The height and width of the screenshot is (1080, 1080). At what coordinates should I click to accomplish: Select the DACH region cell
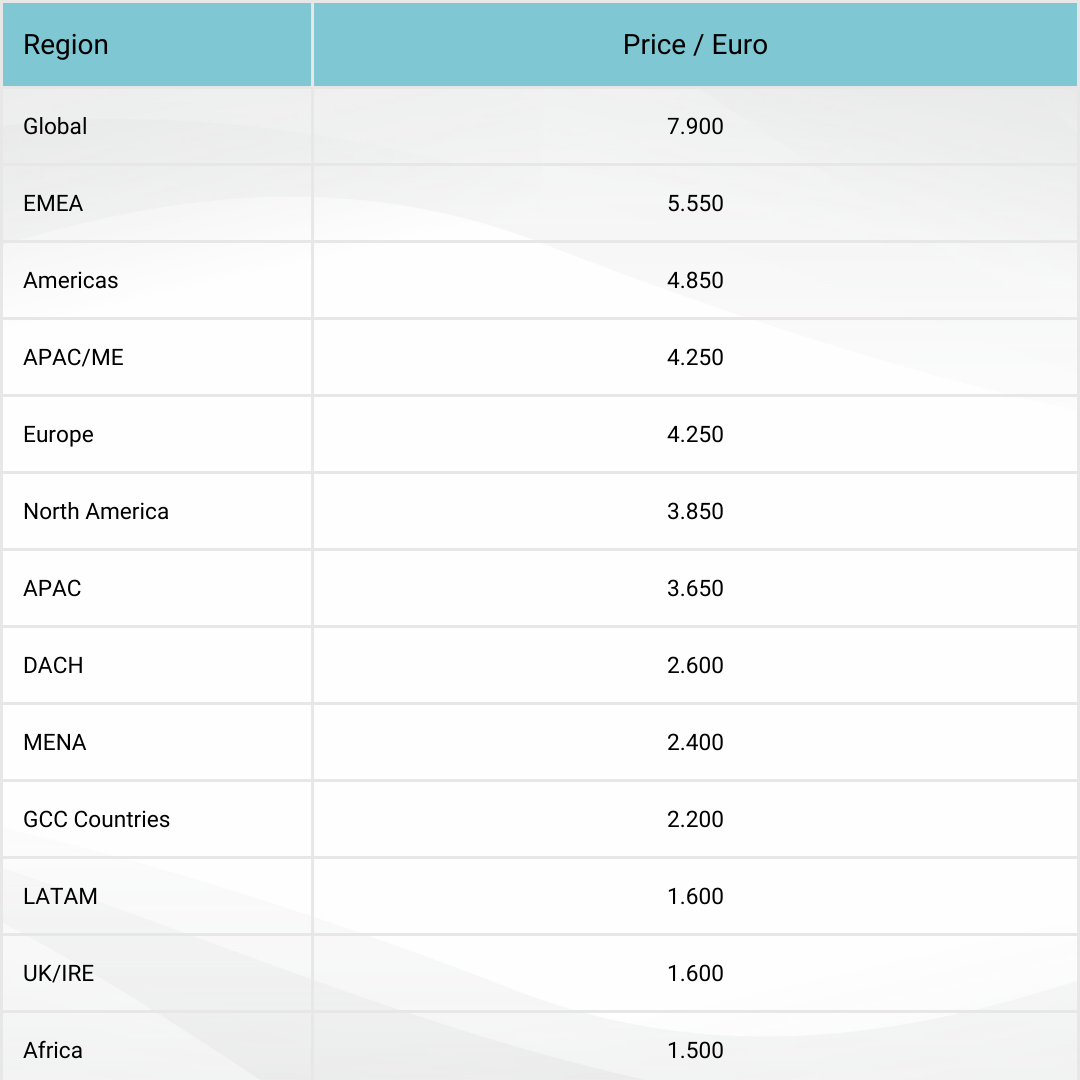(54, 666)
